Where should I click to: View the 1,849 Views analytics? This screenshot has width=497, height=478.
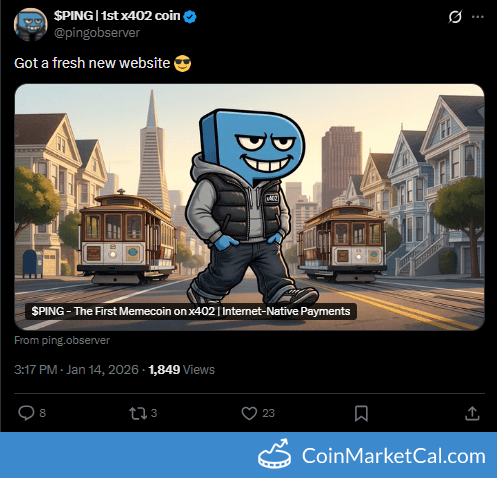[x=182, y=370]
